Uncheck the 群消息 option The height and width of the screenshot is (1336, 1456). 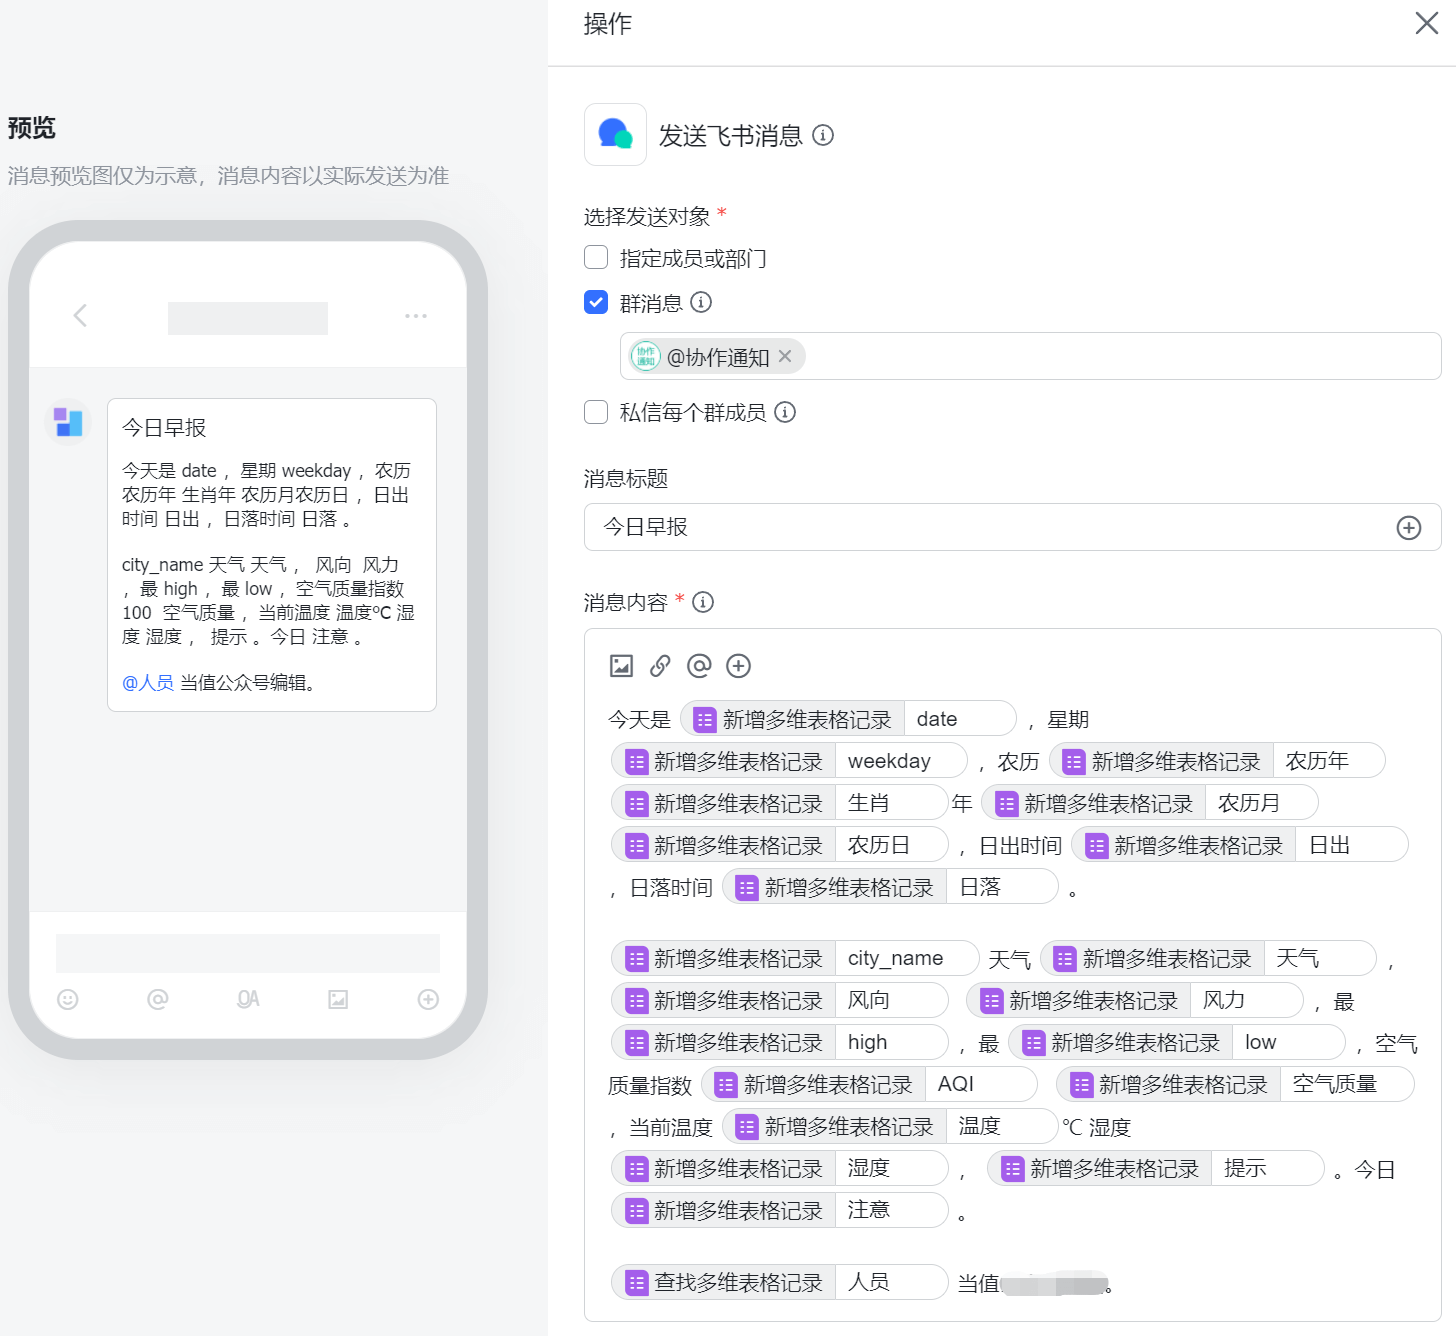tap(595, 302)
